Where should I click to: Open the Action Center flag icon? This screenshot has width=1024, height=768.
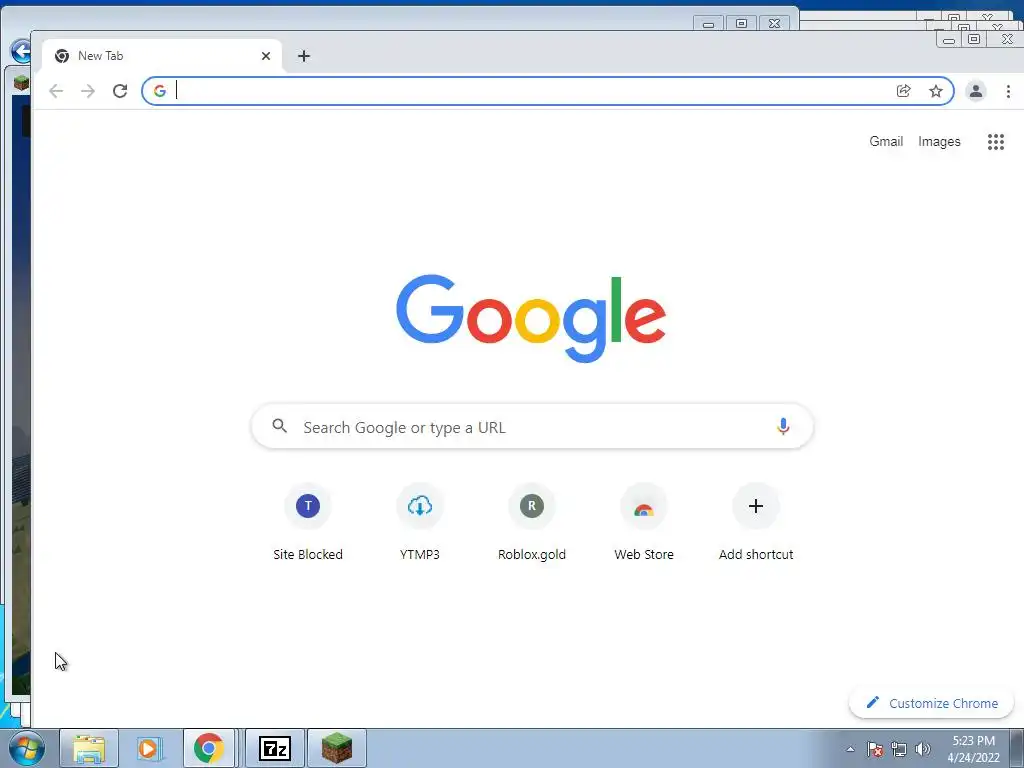pyautogui.click(x=875, y=749)
